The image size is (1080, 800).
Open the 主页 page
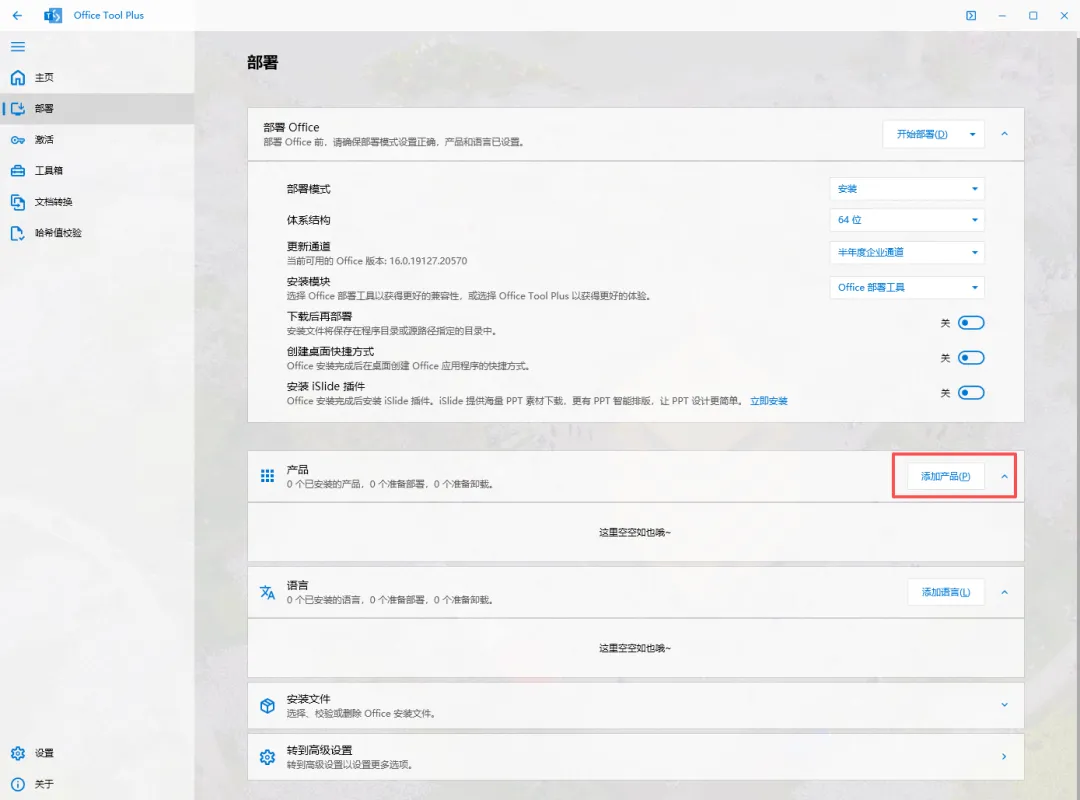pos(97,77)
